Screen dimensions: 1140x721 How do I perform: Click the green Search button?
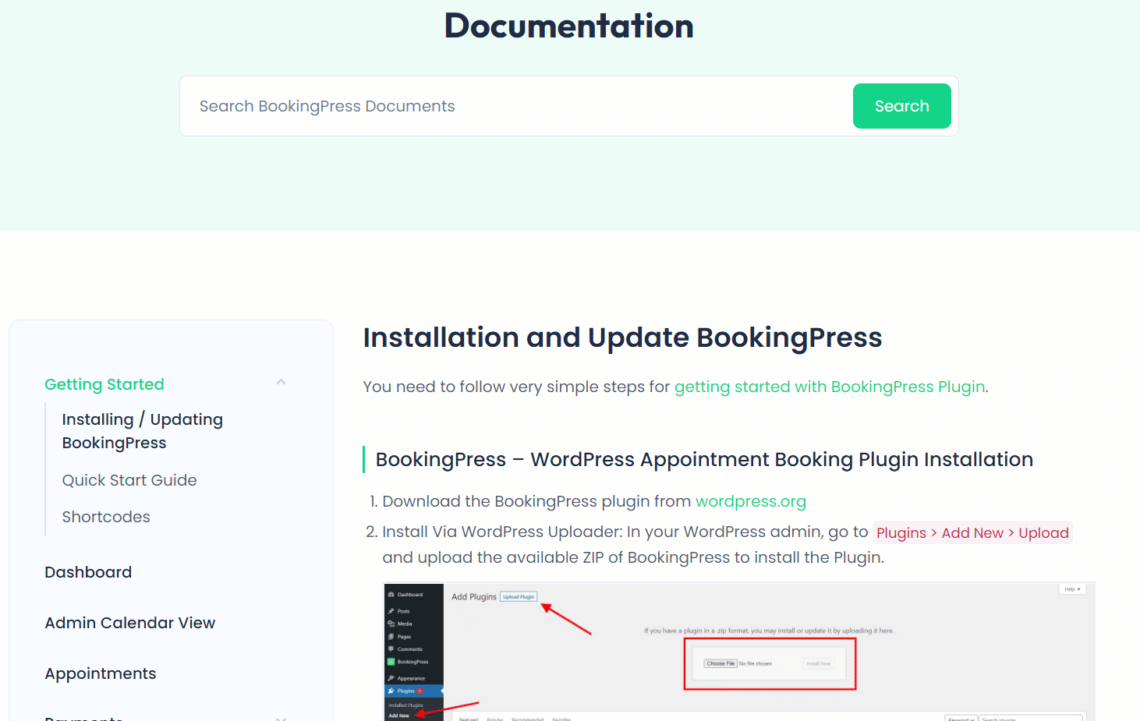click(901, 105)
